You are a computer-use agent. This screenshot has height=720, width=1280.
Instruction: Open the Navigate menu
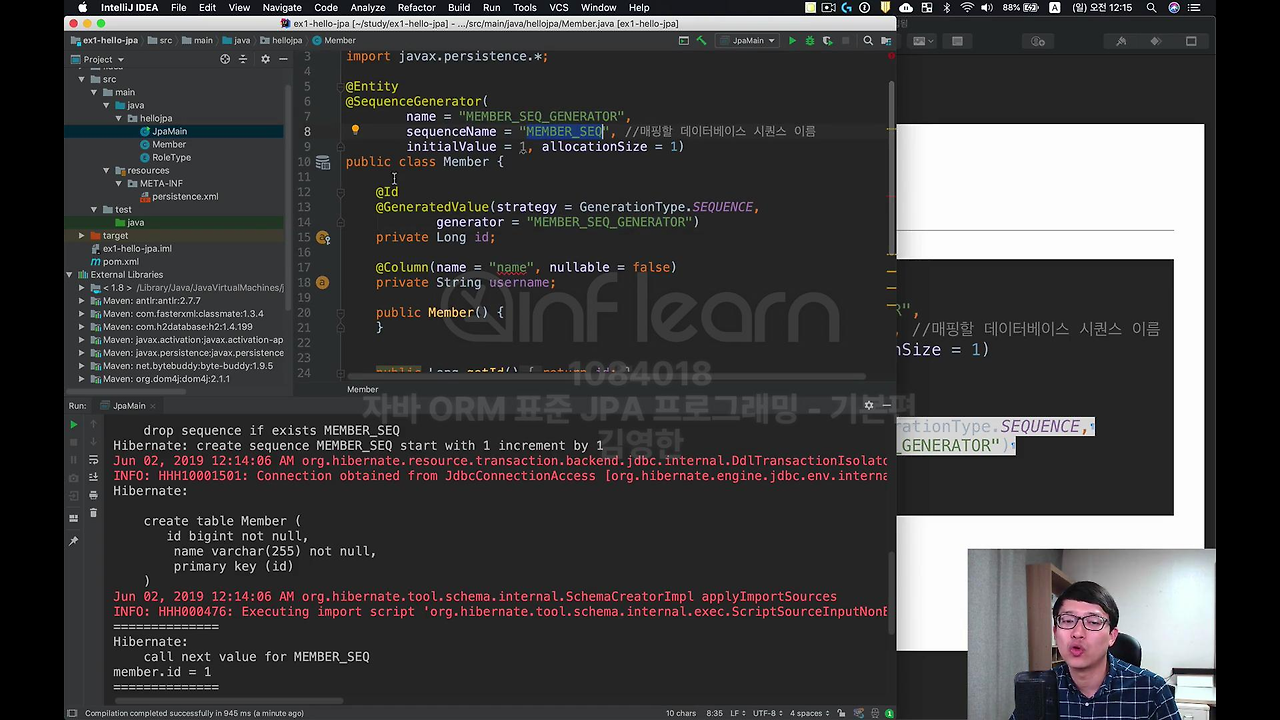click(x=282, y=7)
